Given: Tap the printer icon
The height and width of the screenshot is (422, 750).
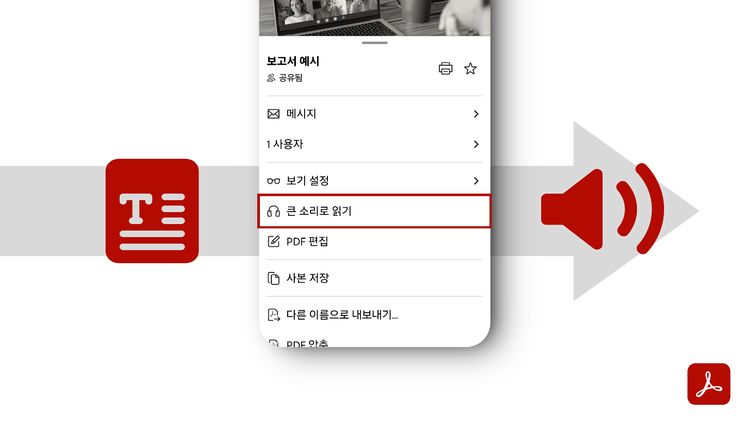Looking at the screenshot, I should pyautogui.click(x=445, y=68).
